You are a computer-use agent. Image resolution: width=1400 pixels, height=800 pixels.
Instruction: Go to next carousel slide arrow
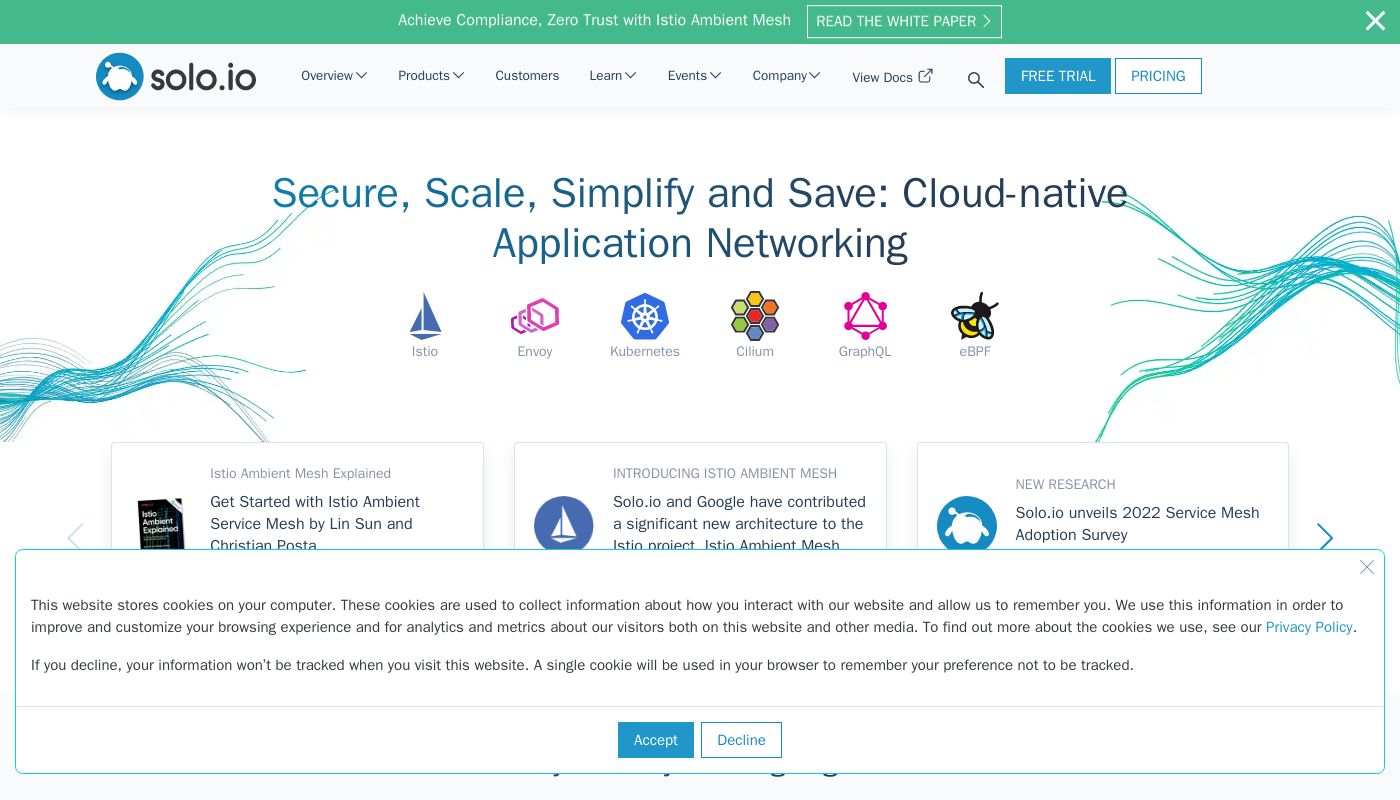[1325, 538]
